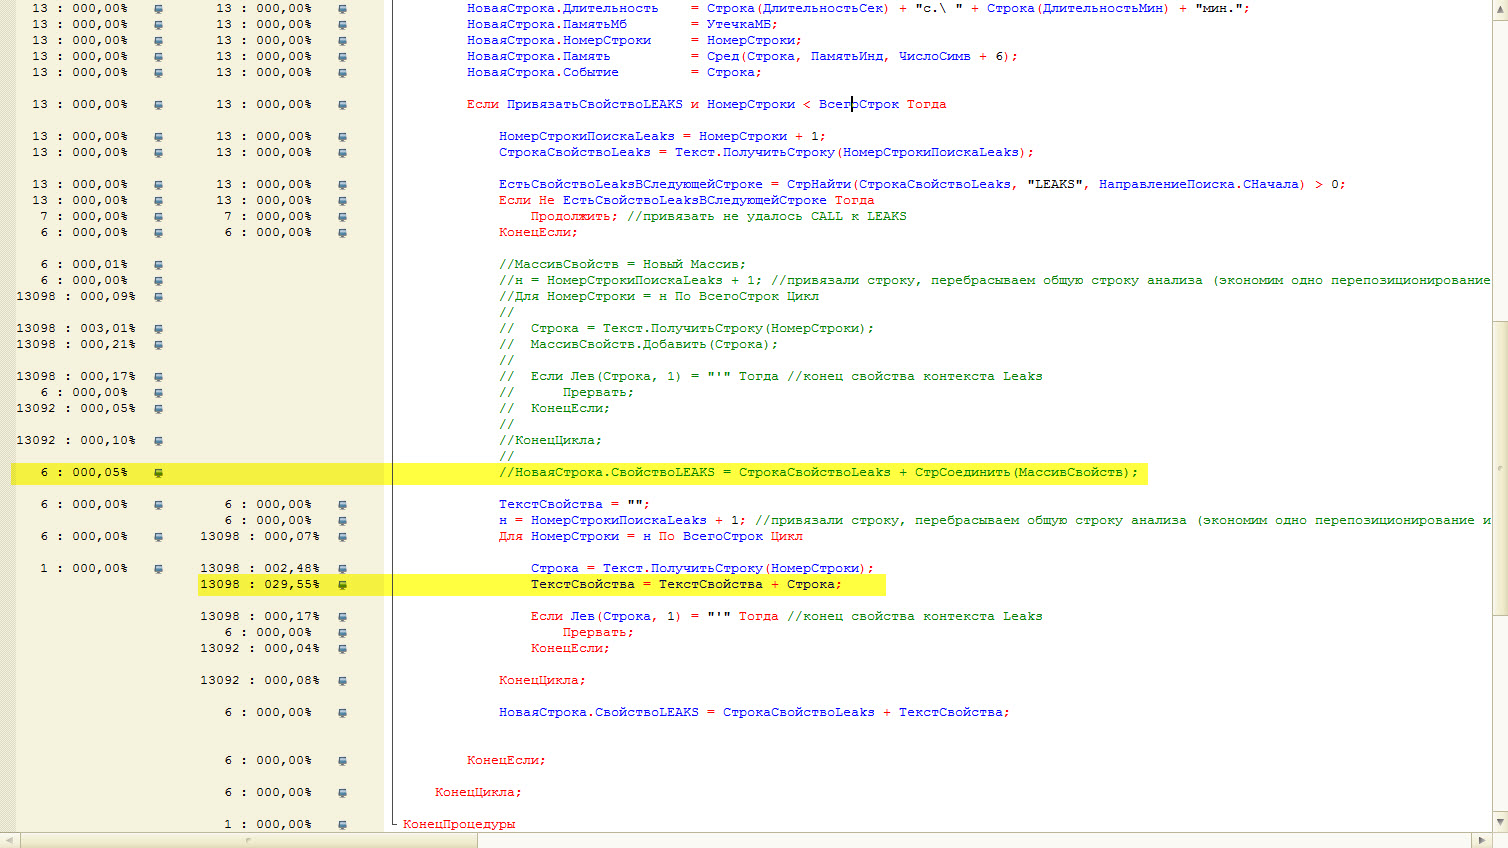
Task: Click the monitor icon beside 13092 : 000,05%
Action: coord(158,409)
